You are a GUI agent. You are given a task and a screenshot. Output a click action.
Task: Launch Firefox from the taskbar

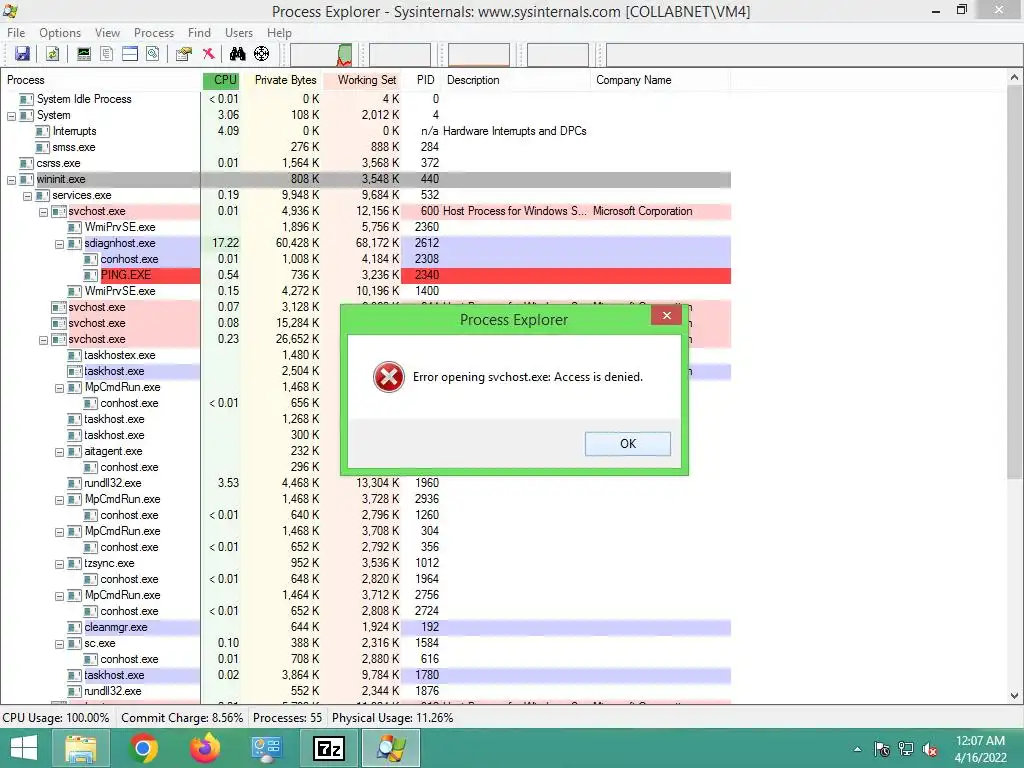pyautogui.click(x=205, y=748)
